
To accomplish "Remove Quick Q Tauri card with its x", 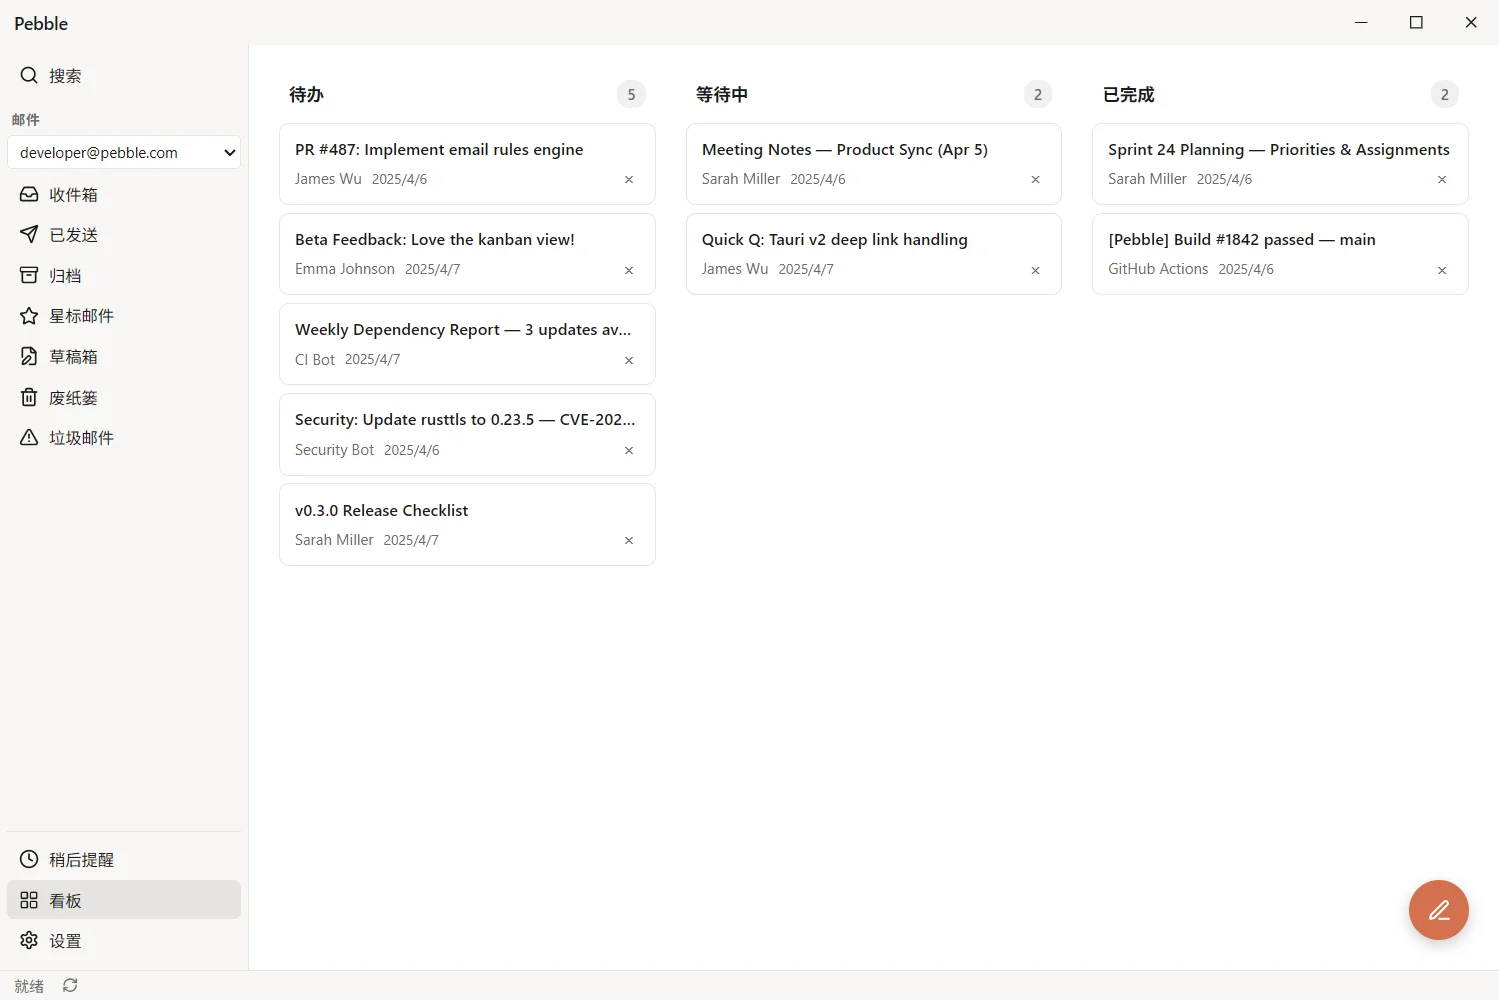I will point(1035,270).
